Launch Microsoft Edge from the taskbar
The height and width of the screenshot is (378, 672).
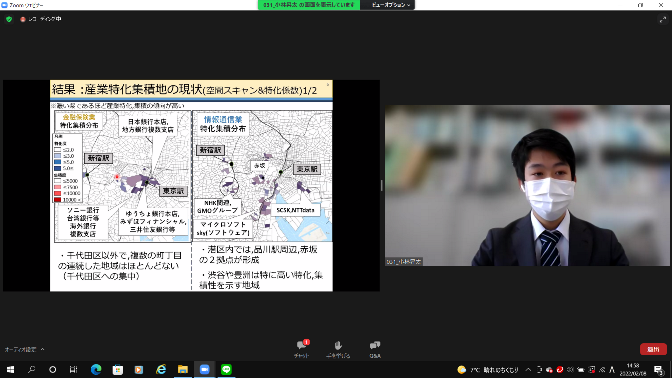click(x=96, y=369)
